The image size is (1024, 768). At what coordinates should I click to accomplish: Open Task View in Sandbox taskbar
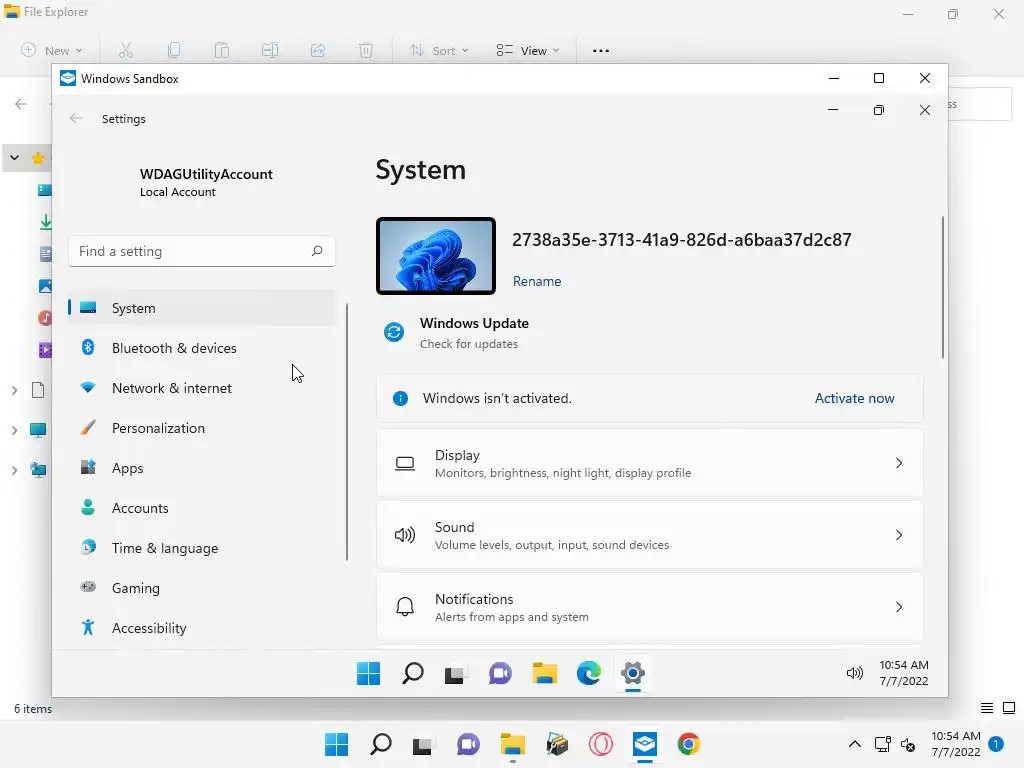pyautogui.click(x=456, y=673)
